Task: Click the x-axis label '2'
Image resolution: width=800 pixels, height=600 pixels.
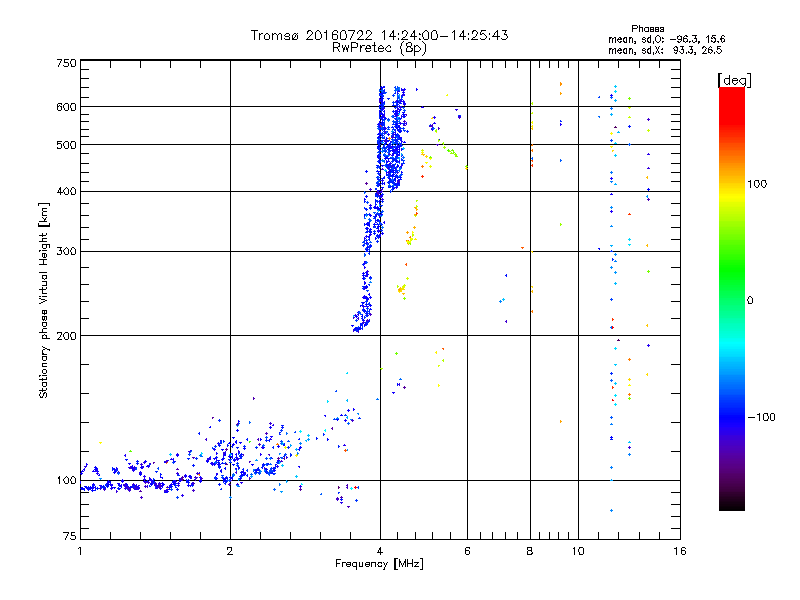Action: point(230,551)
